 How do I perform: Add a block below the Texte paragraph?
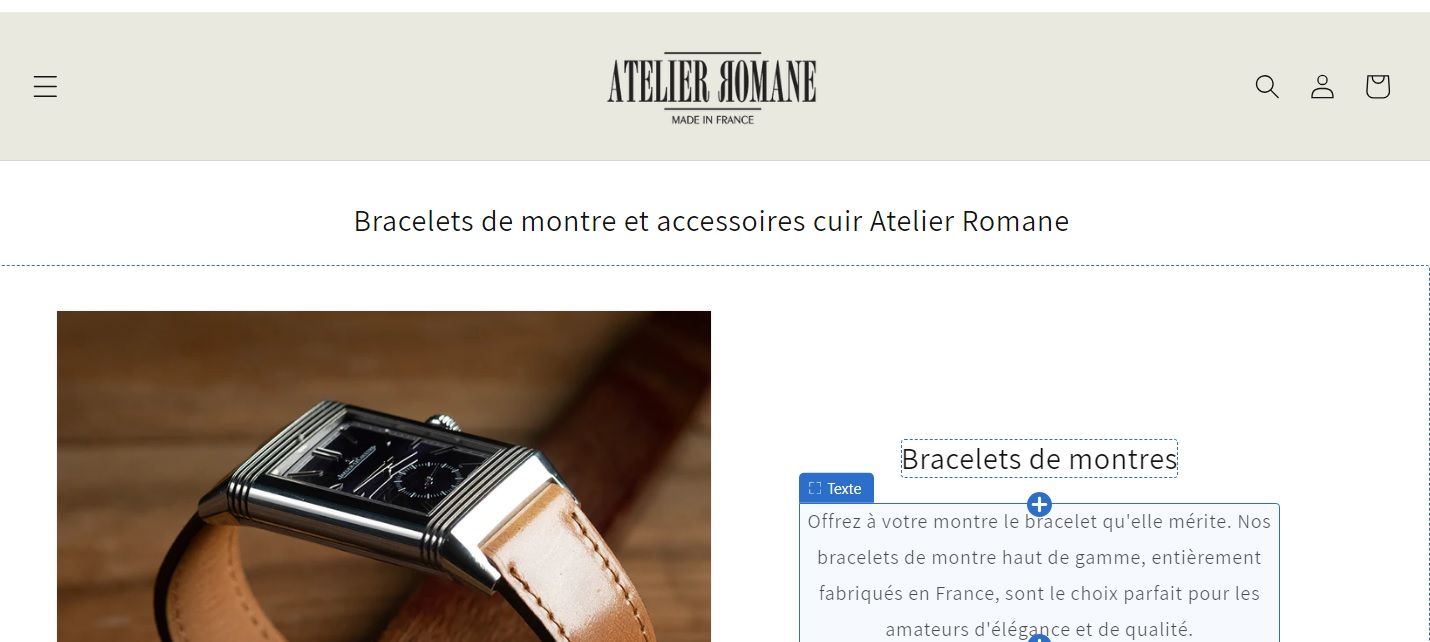coord(1039,638)
